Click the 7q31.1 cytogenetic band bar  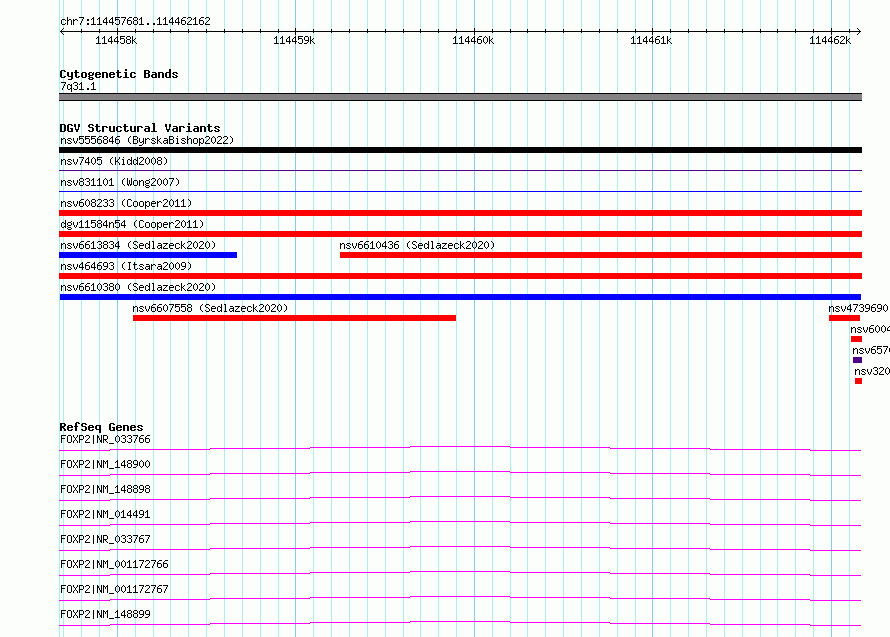(460, 97)
